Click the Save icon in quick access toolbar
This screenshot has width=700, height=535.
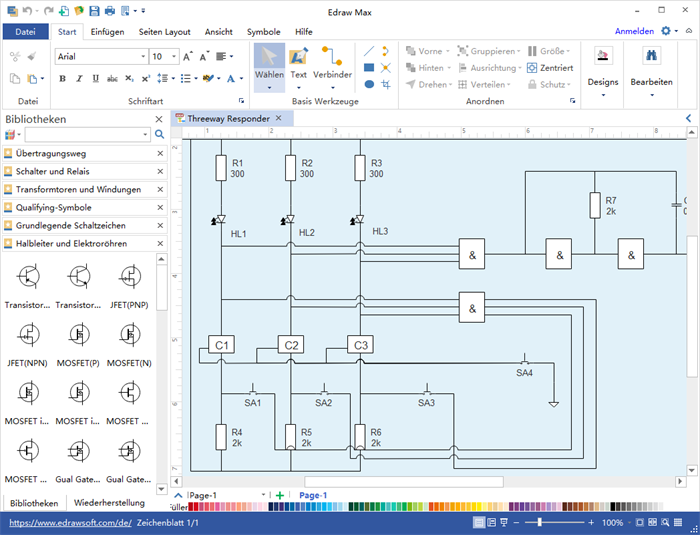pyautogui.click(x=94, y=11)
